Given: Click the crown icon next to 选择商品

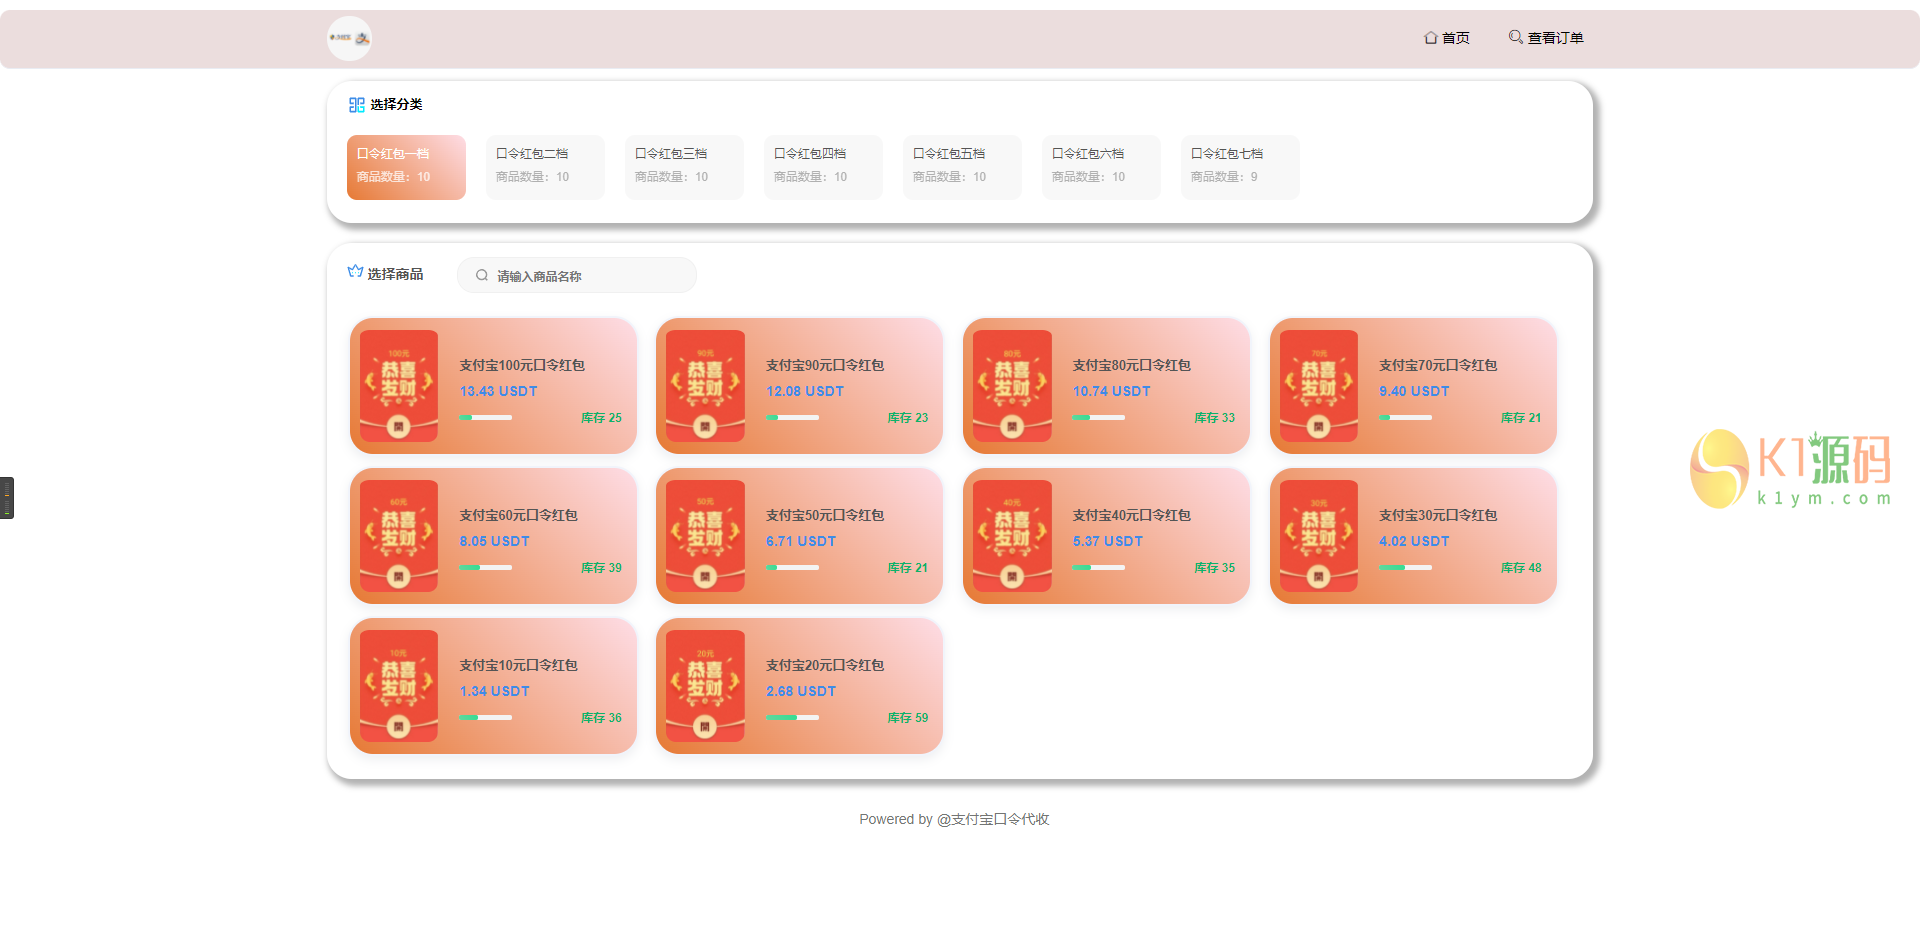Looking at the screenshot, I should [x=355, y=272].
